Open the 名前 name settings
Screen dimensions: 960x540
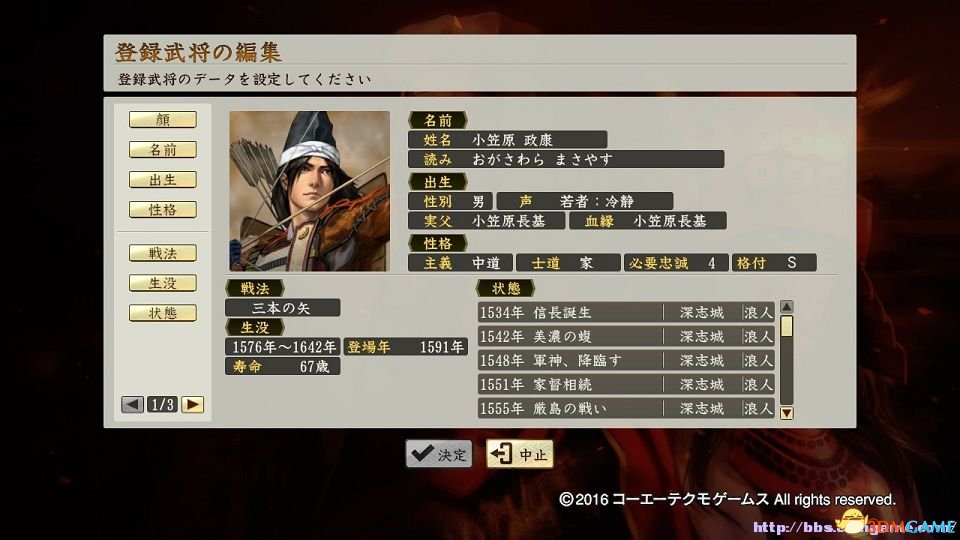pyautogui.click(x=163, y=149)
